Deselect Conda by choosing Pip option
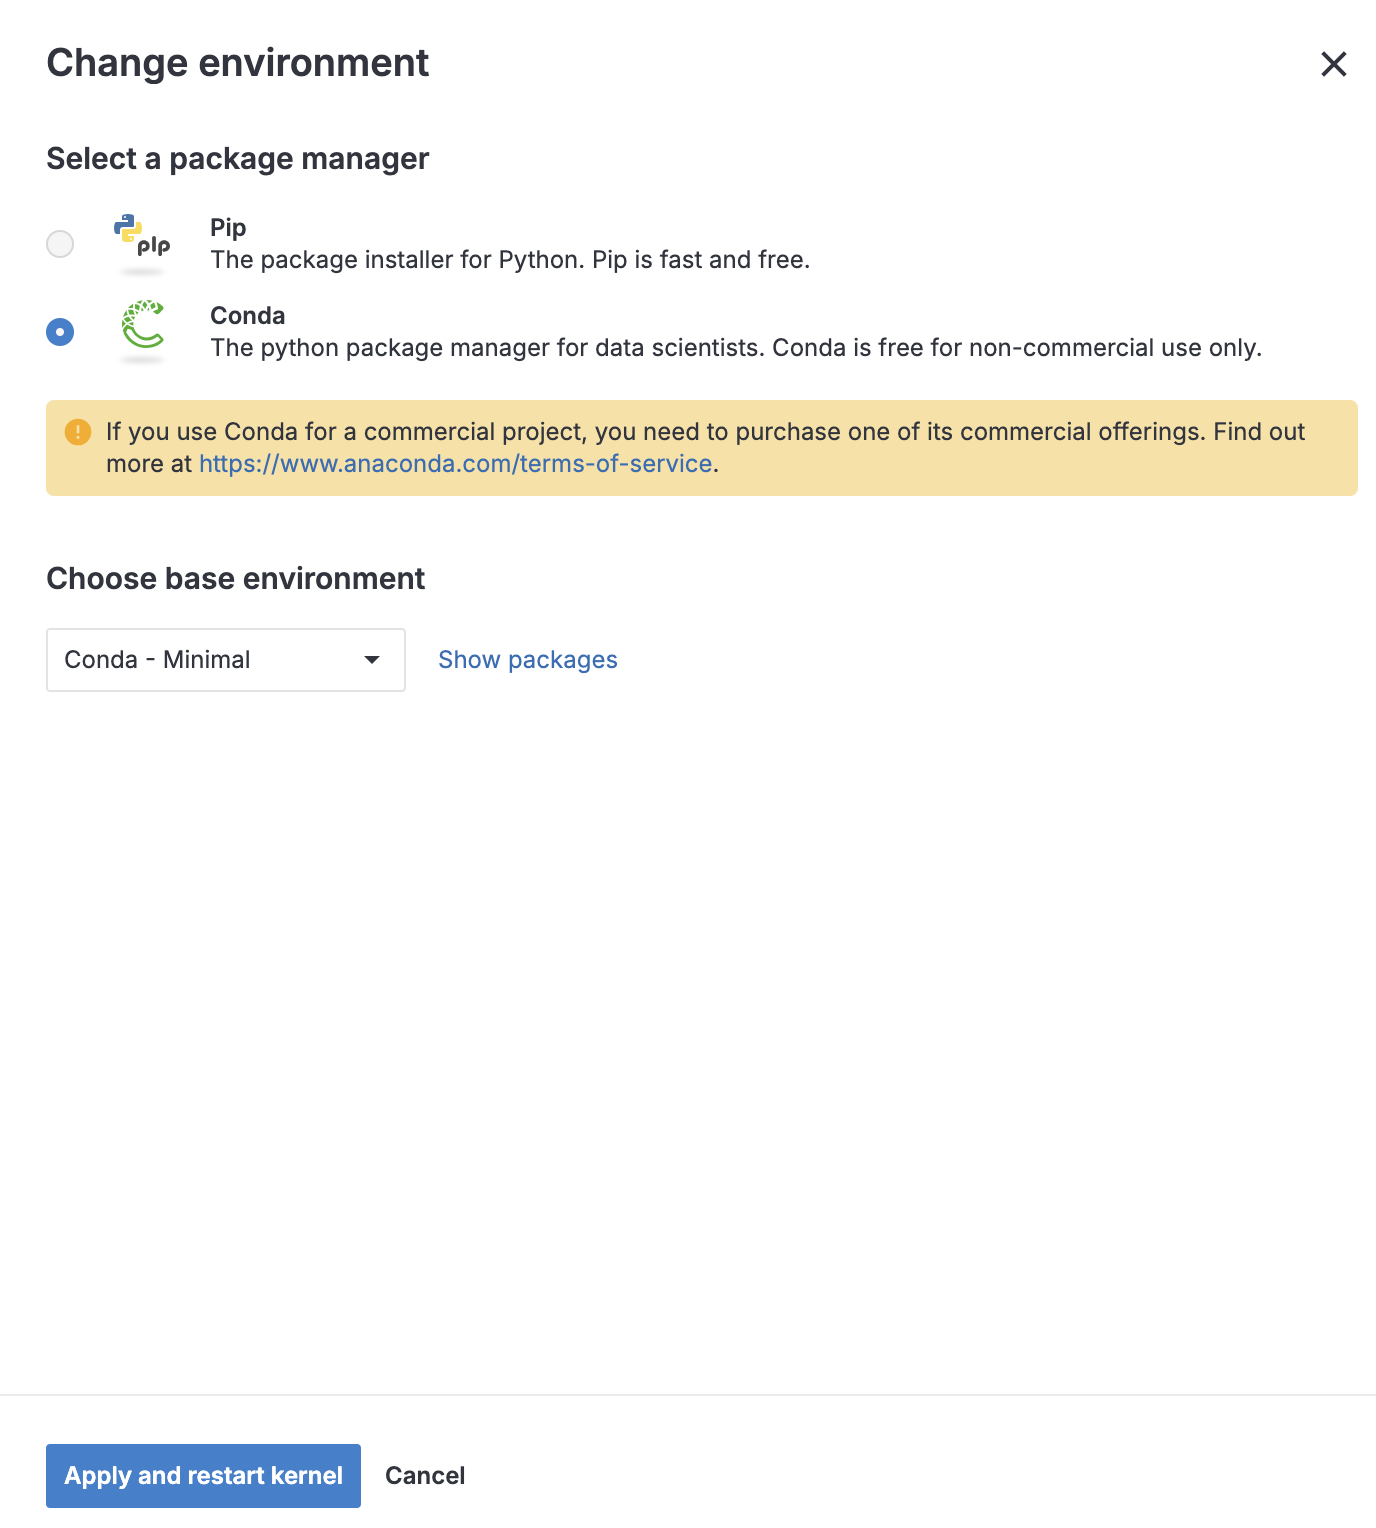Viewport: 1376px width, 1528px height. tap(60, 243)
